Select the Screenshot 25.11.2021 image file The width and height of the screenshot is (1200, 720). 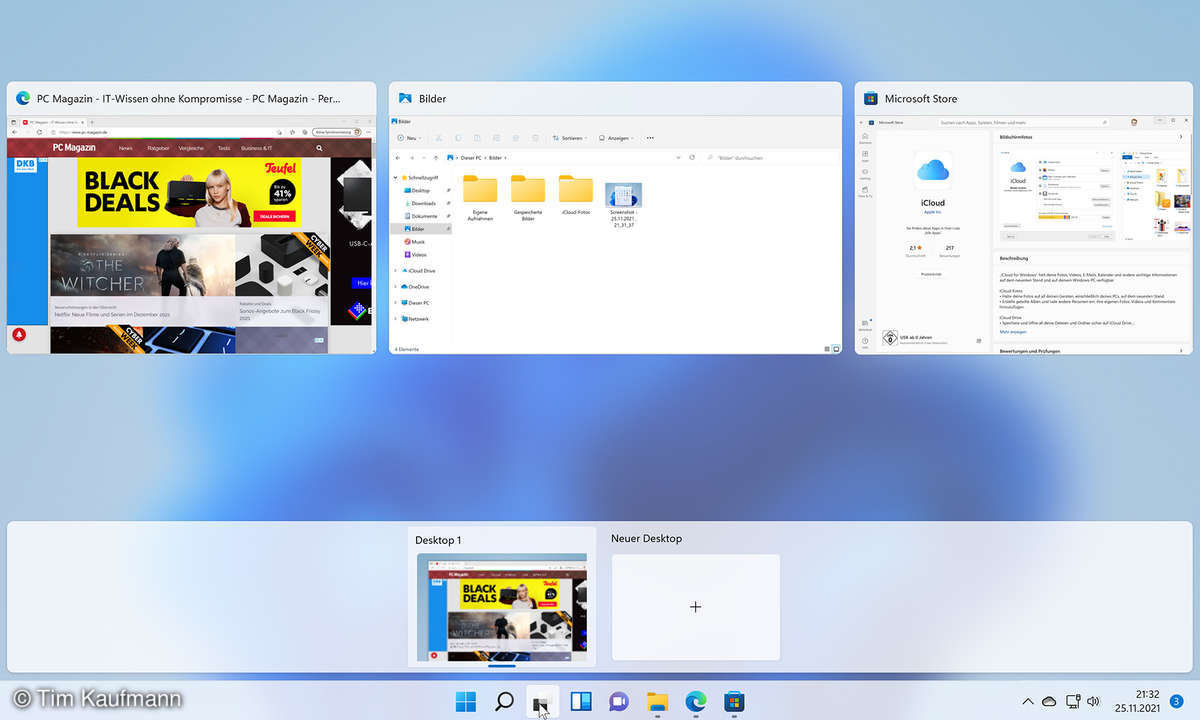click(623, 205)
